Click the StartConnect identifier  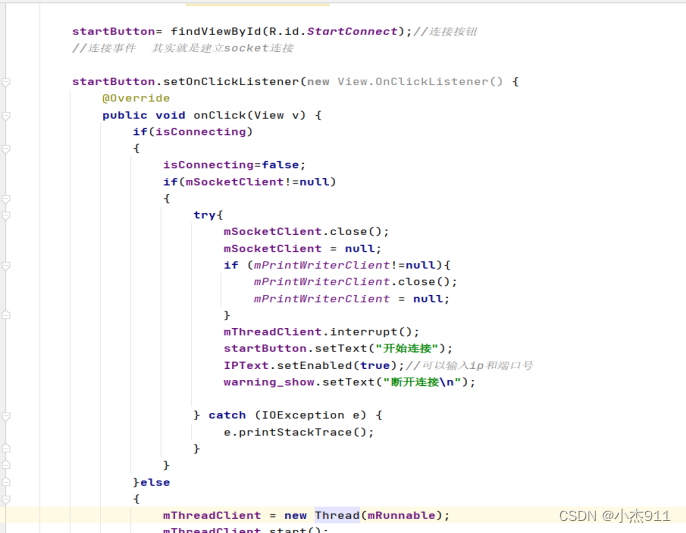pos(352,32)
